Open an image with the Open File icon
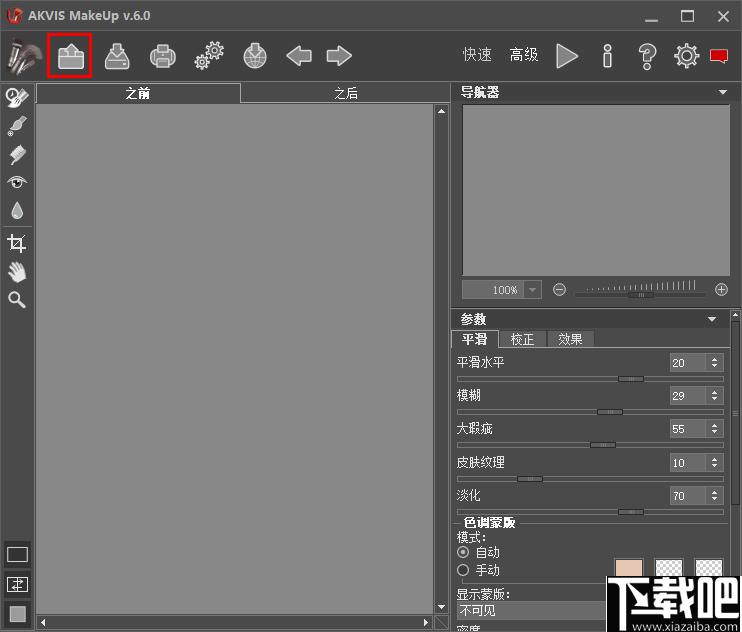The width and height of the screenshot is (742, 632). click(71, 56)
